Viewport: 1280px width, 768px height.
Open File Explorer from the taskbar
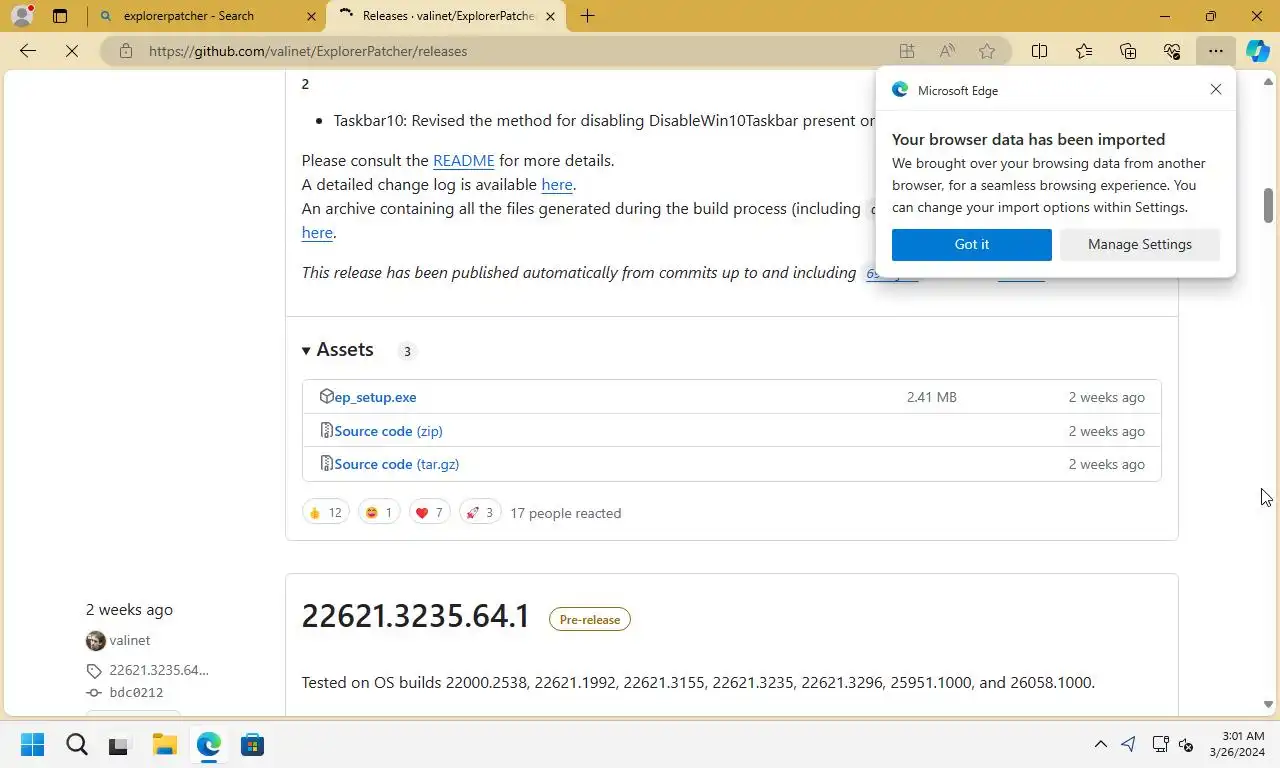click(x=164, y=744)
